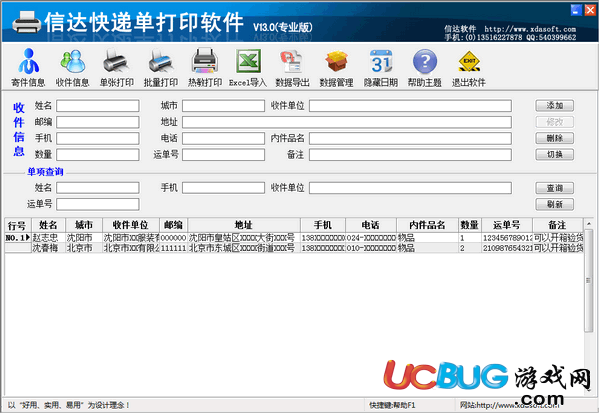Click the 刷新 refresh button
This screenshot has width=600, height=414.
pyautogui.click(x=554, y=204)
